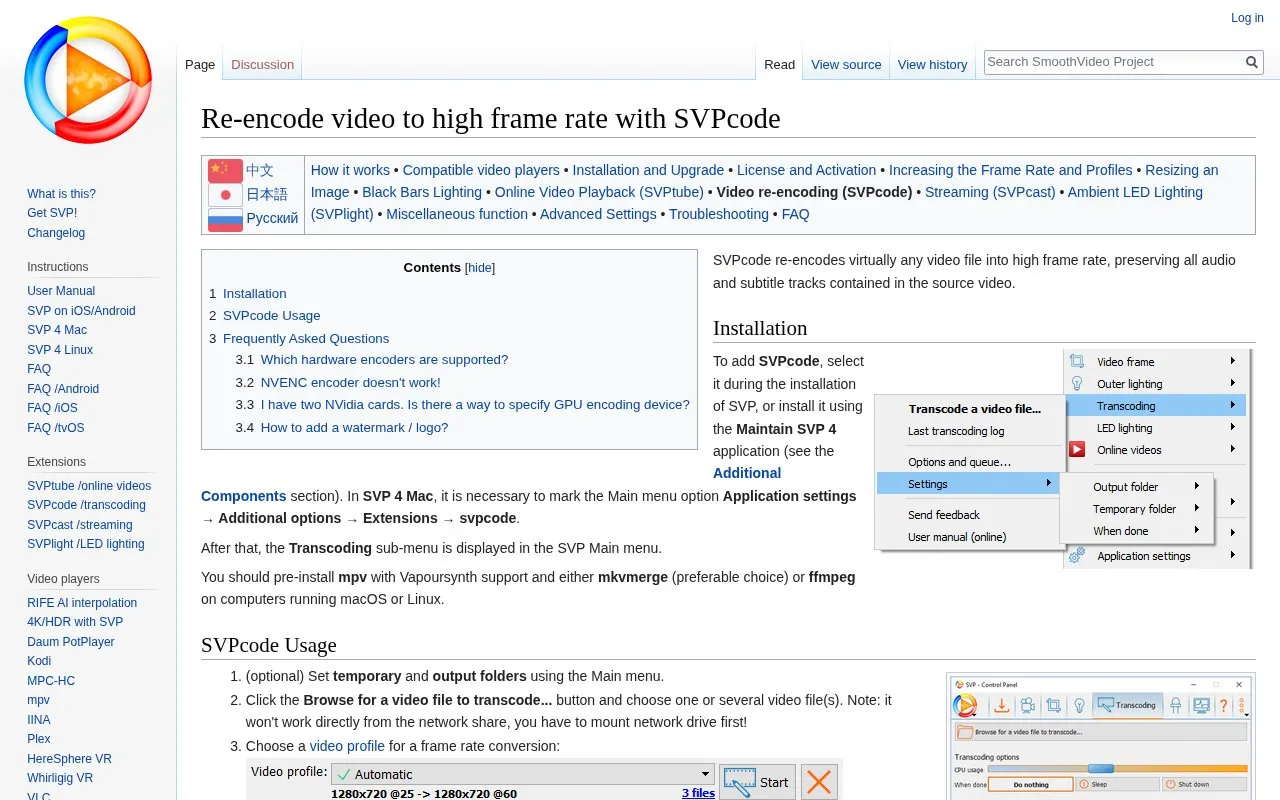Open the SVP Control Panel screenshot thumbnail
This screenshot has width=1280, height=800.
tap(1100, 740)
